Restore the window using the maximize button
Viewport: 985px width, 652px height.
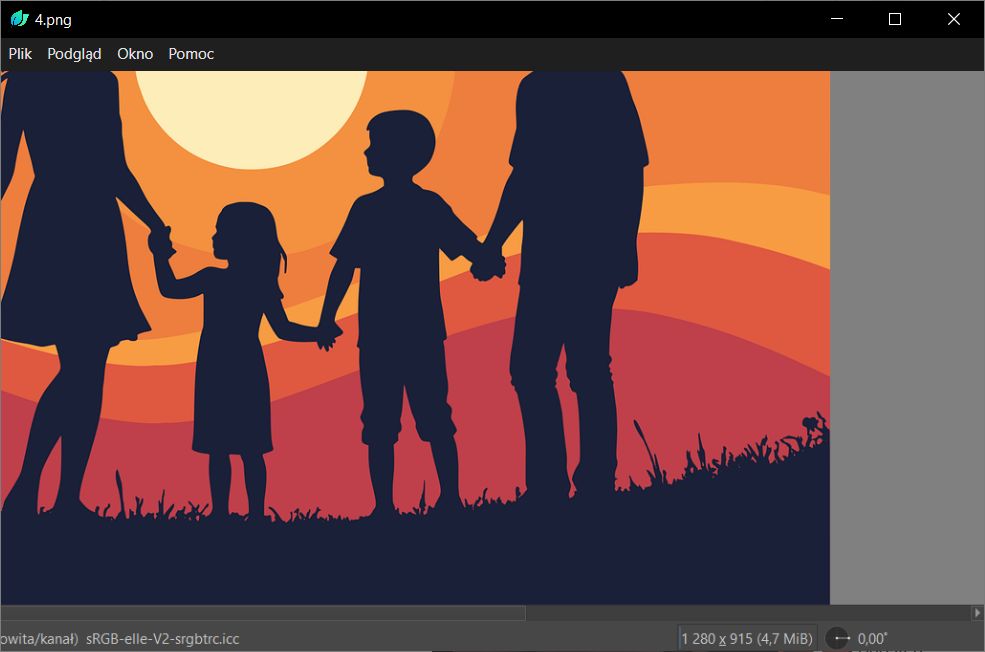(893, 18)
